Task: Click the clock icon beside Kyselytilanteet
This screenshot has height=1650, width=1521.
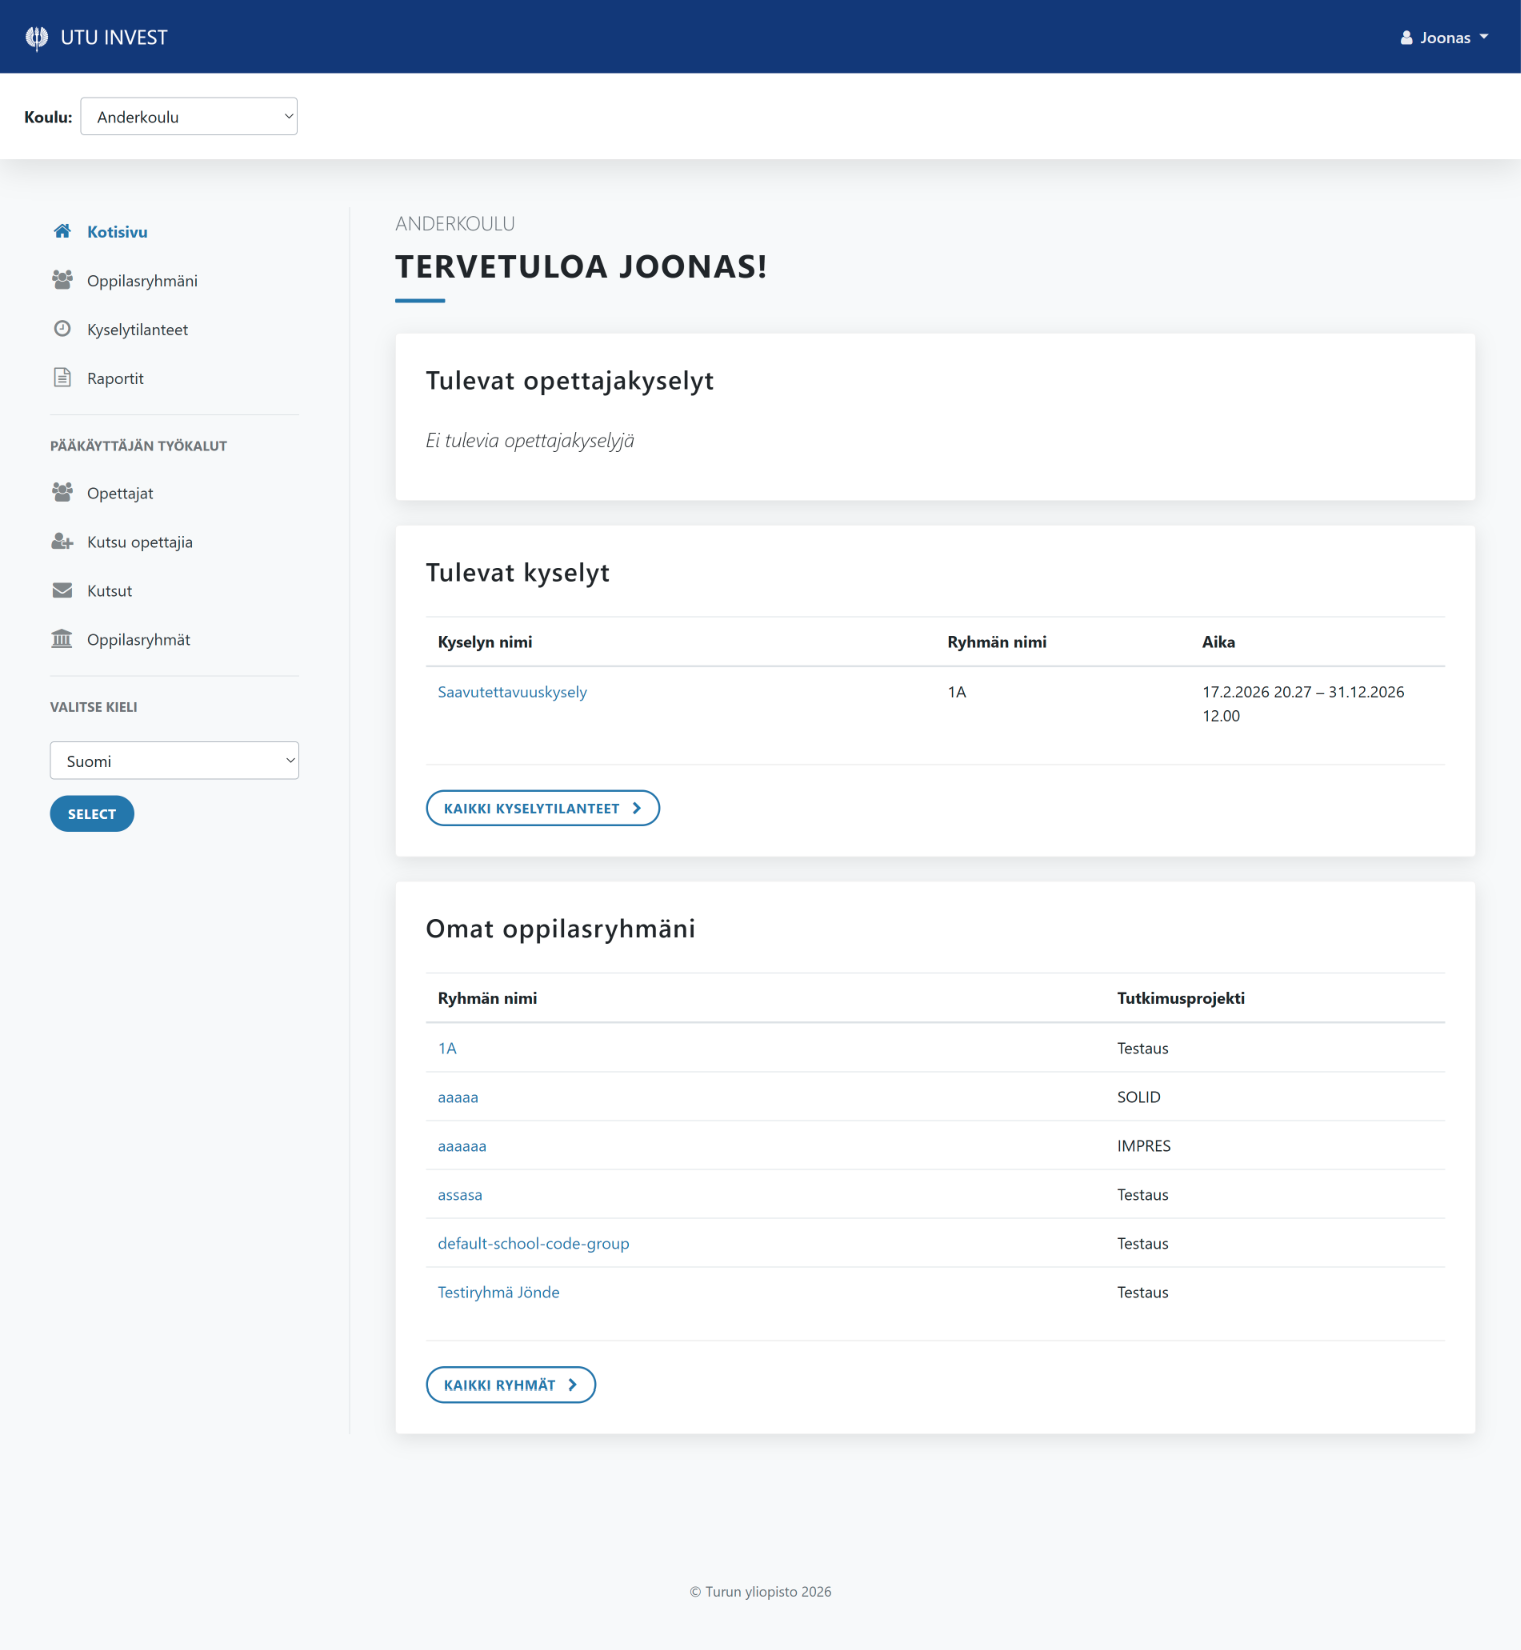Action: pyautogui.click(x=62, y=329)
